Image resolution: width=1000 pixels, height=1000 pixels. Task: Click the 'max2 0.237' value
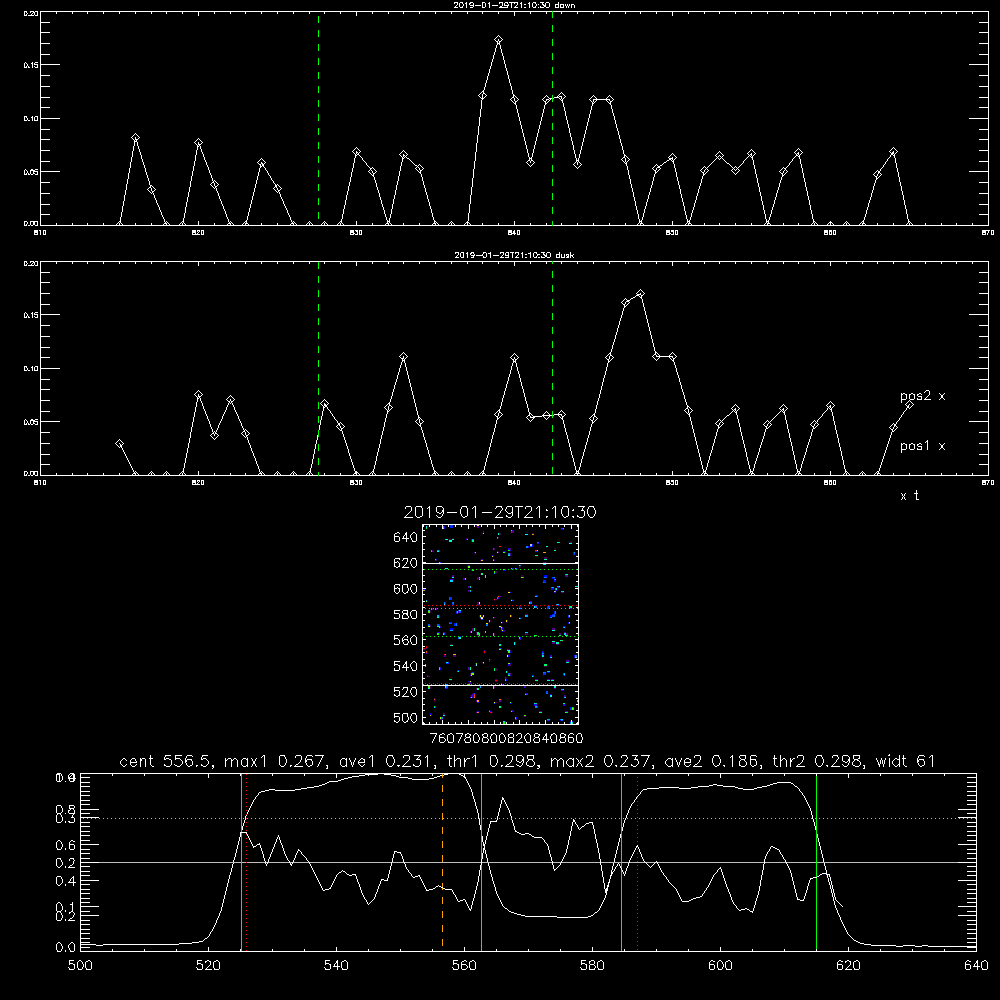(600, 761)
